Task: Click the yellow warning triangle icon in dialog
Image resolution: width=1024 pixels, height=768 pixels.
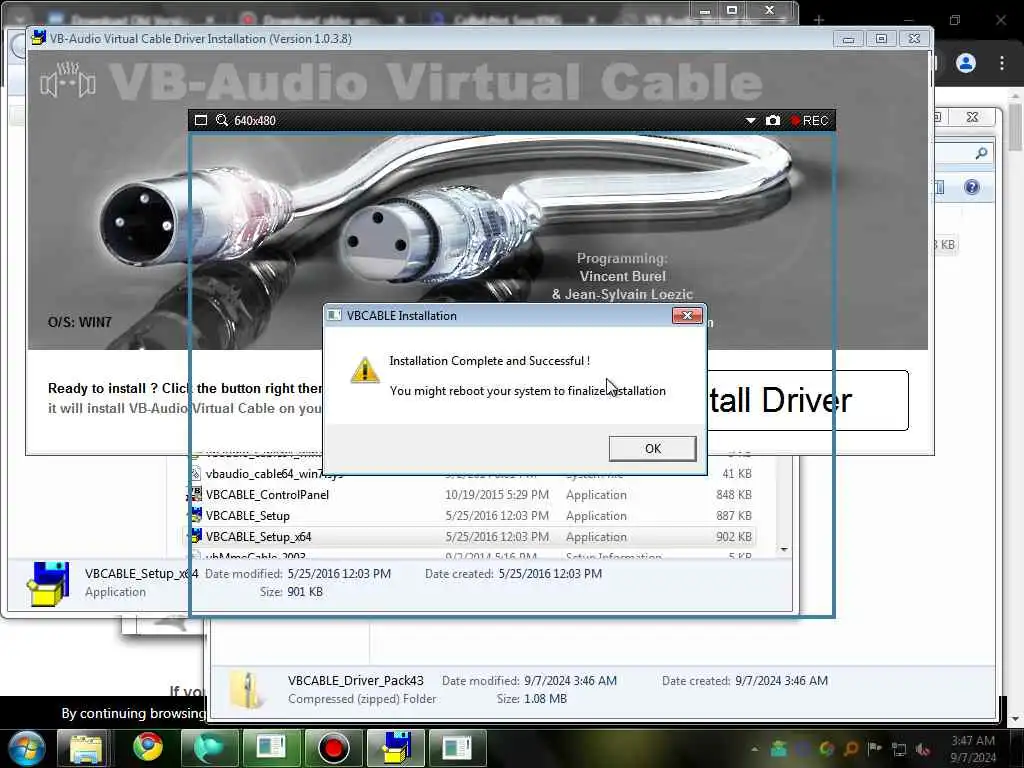Action: pos(364,370)
